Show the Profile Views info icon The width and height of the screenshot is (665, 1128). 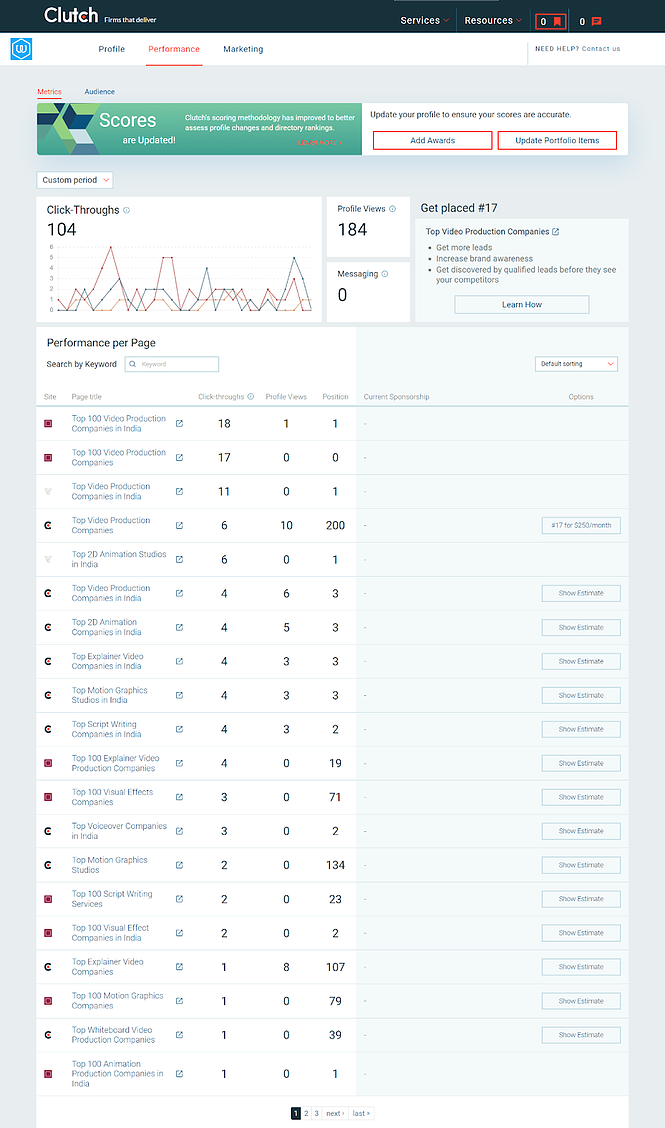point(392,209)
